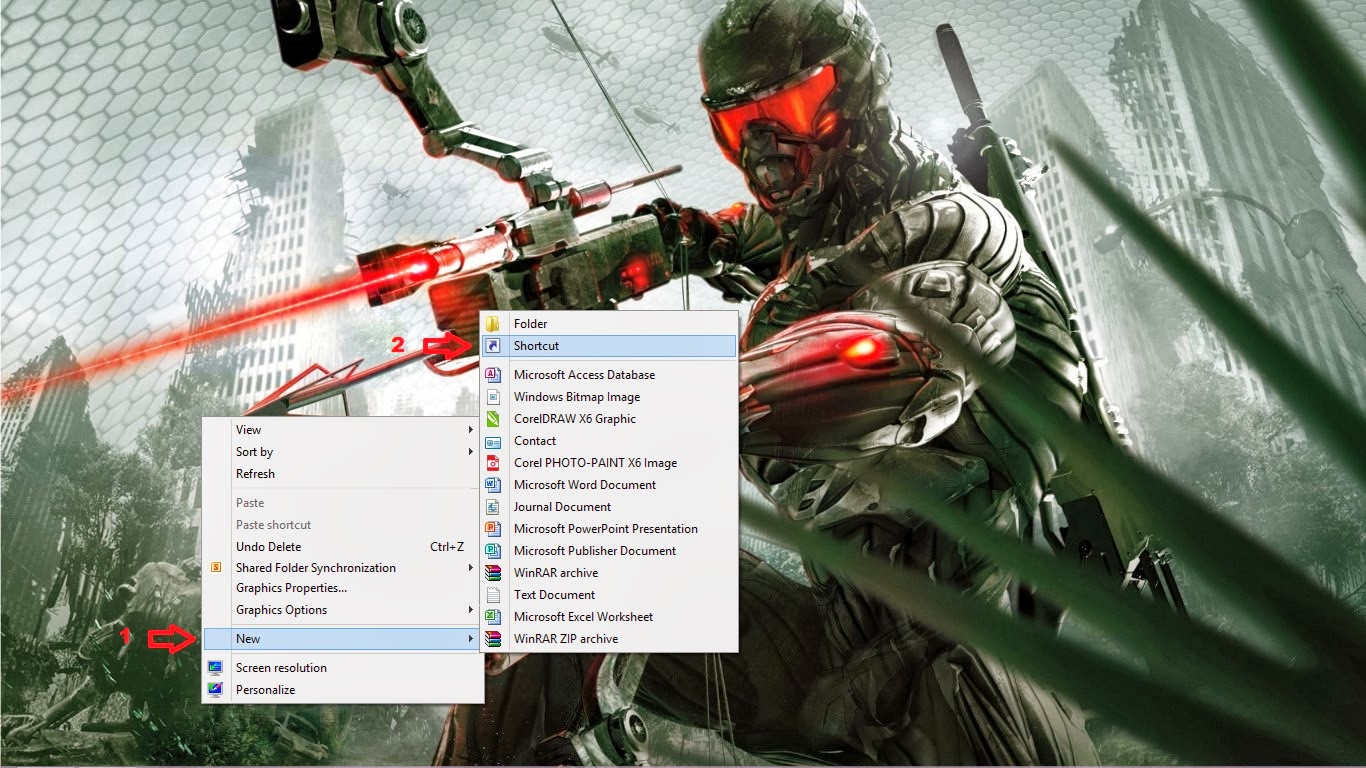The image size is (1366, 768).
Task: Create a new WinRAR ZIP archive
Action: (x=609, y=639)
